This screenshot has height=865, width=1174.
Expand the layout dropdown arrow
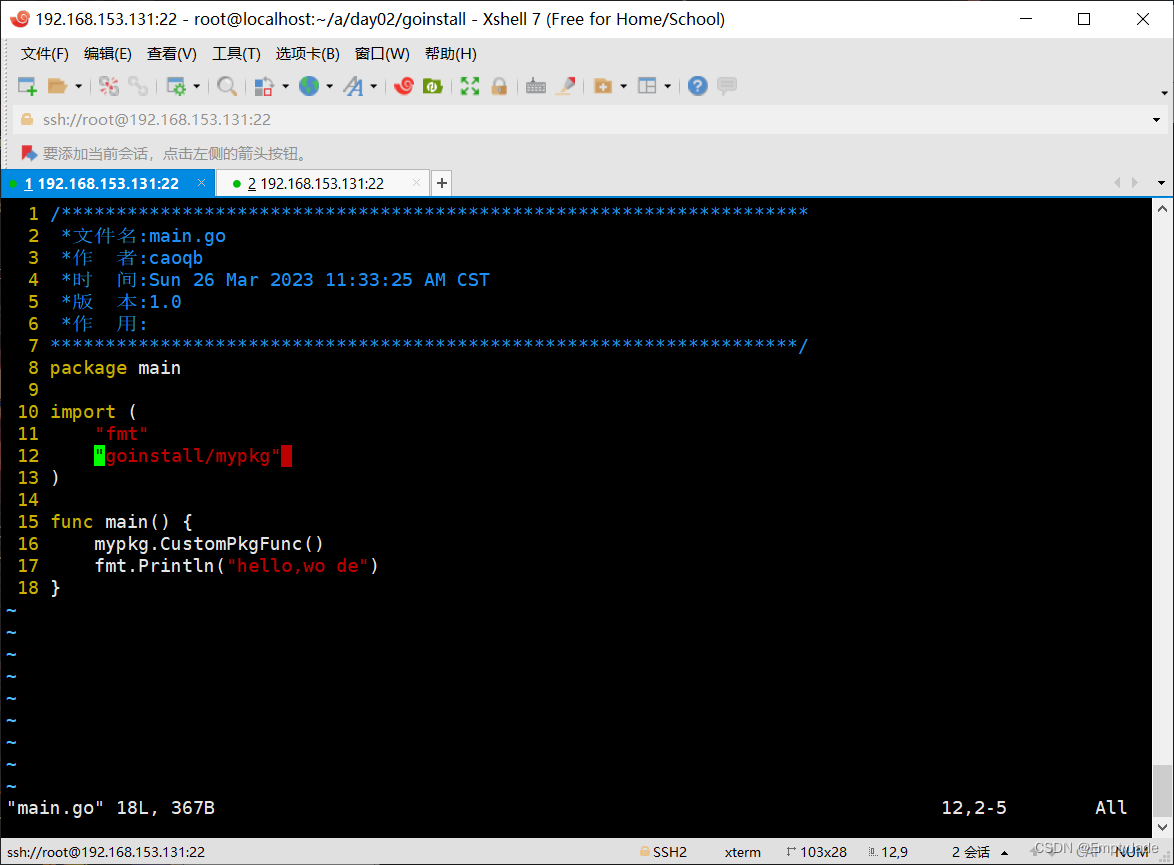coord(668,87)
